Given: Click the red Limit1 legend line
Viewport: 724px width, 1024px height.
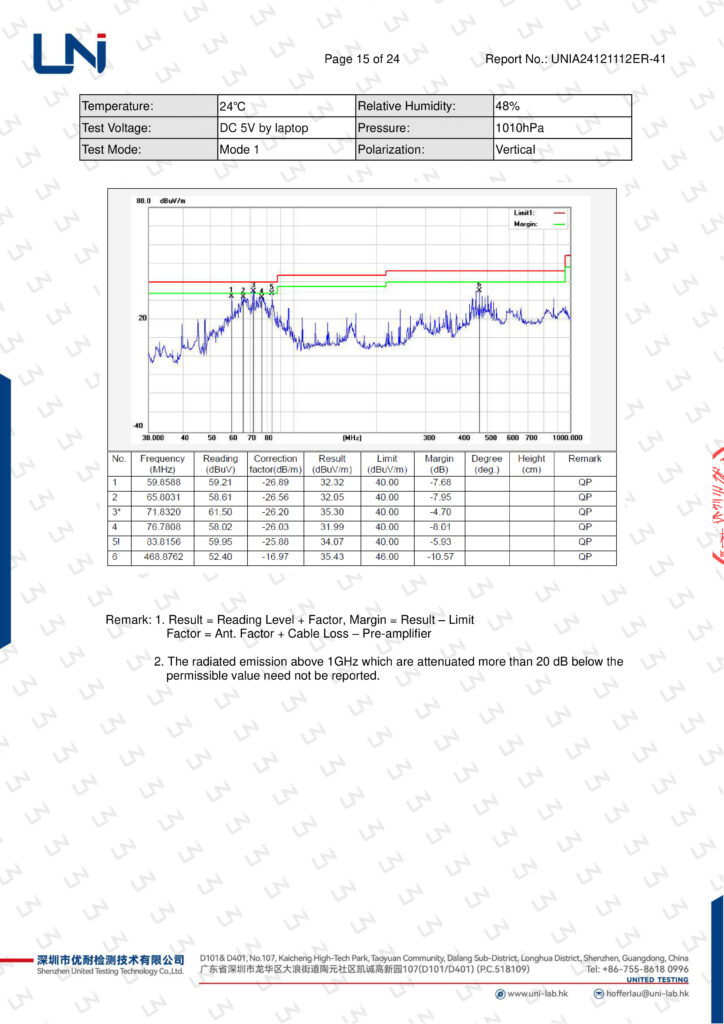Looking at the screenshot, I should [x=558, y=213].
